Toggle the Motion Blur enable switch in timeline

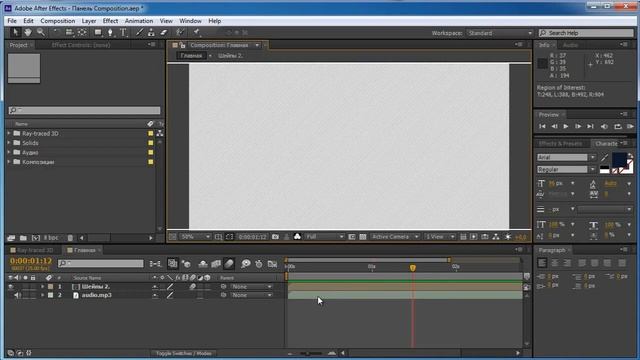click(229, 264)
